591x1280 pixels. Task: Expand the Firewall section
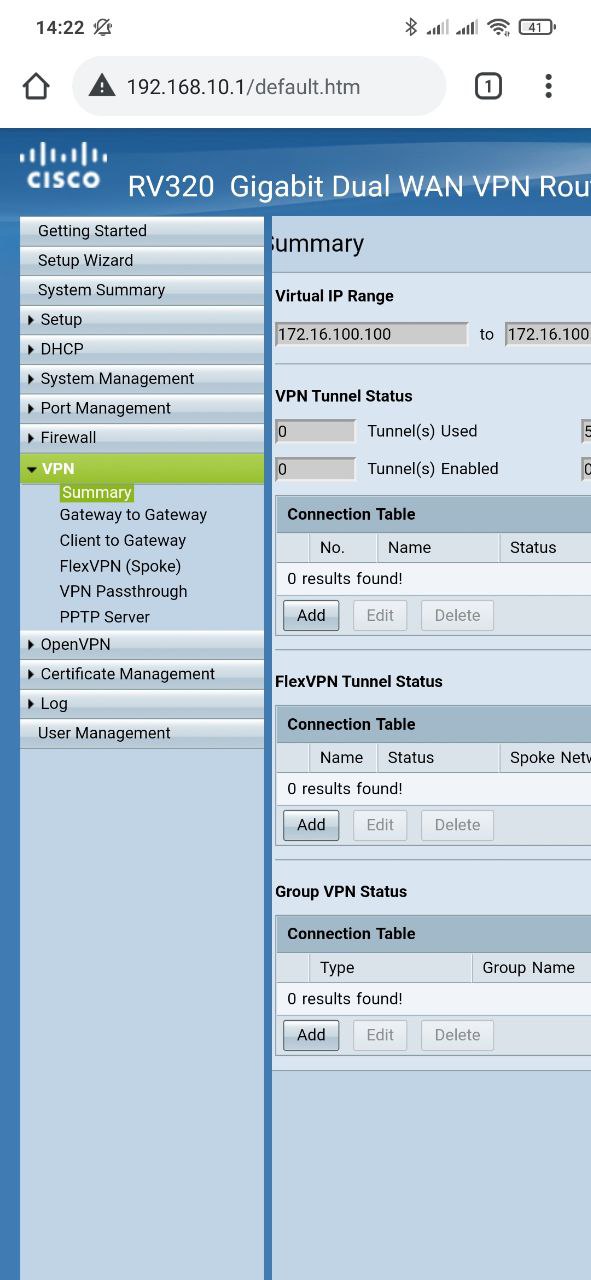pyautogui.click(x=142, y=437)
